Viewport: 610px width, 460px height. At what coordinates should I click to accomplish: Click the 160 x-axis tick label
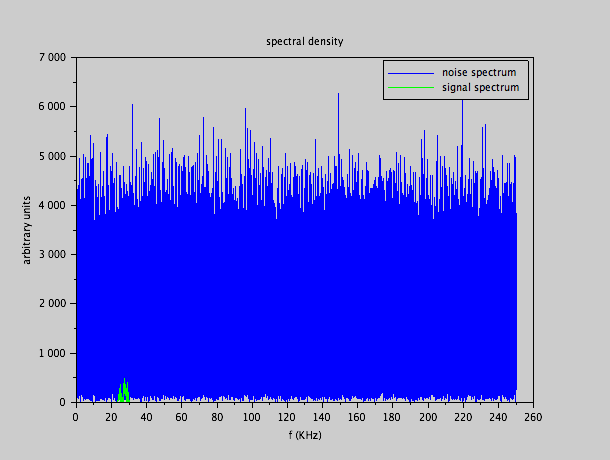click(357, 417)
